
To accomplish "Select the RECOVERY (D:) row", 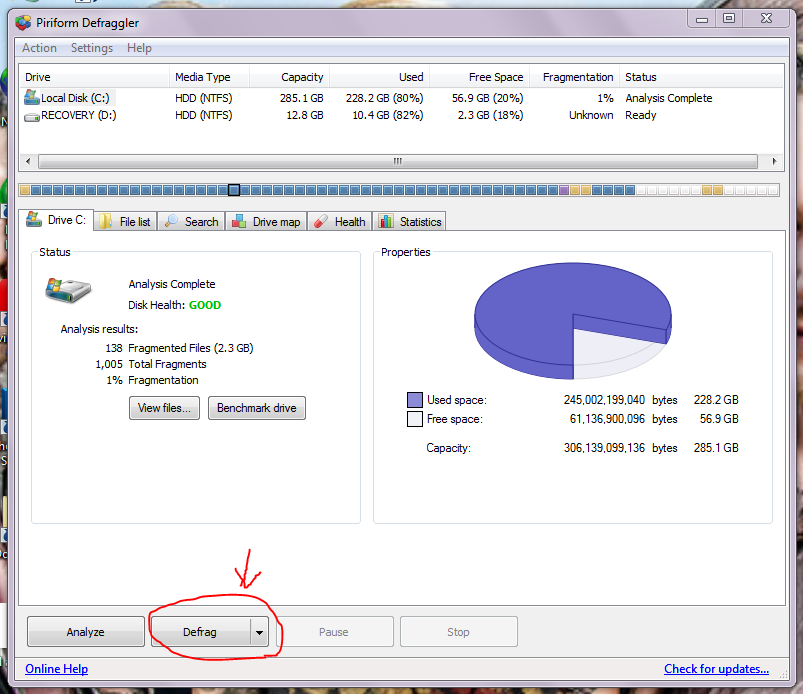I will (x=402, y=116).
